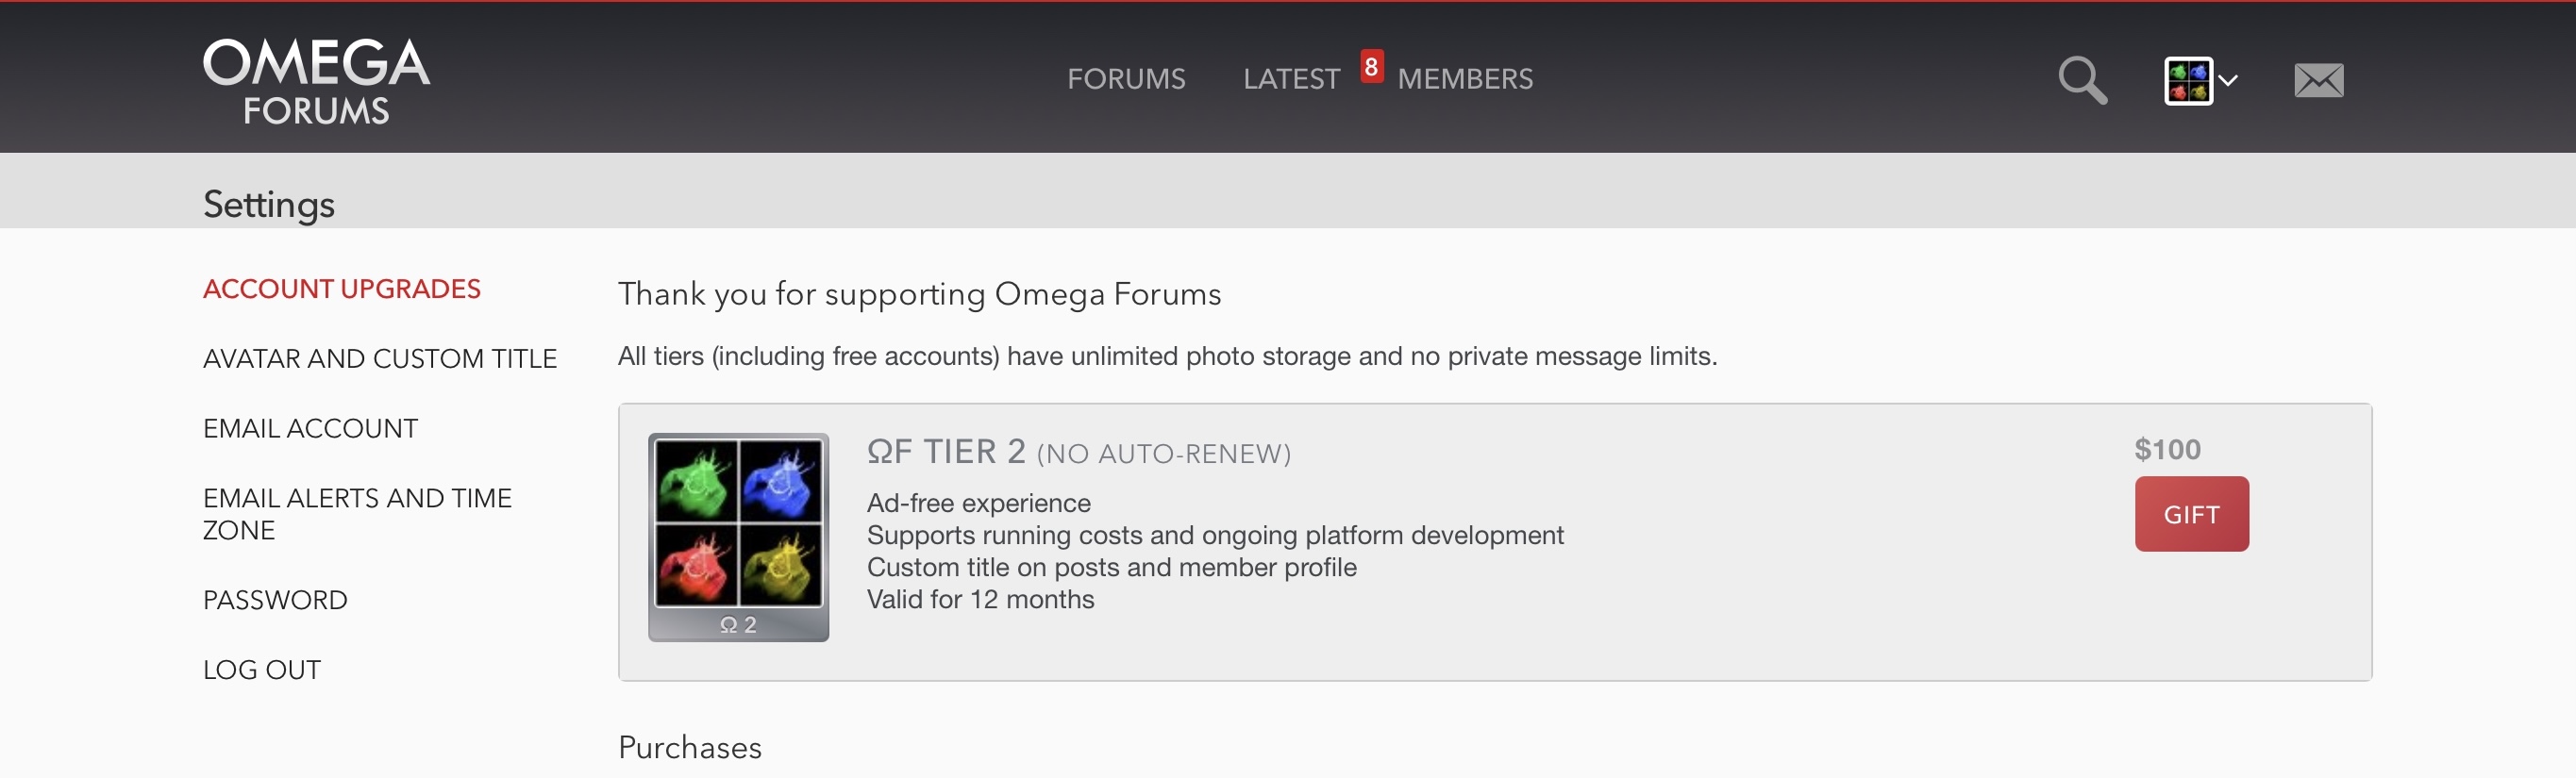This screenshot has height=778, width=2576.
Task: Open the MEMBERS navigation item
Action: click(1465, 79)
